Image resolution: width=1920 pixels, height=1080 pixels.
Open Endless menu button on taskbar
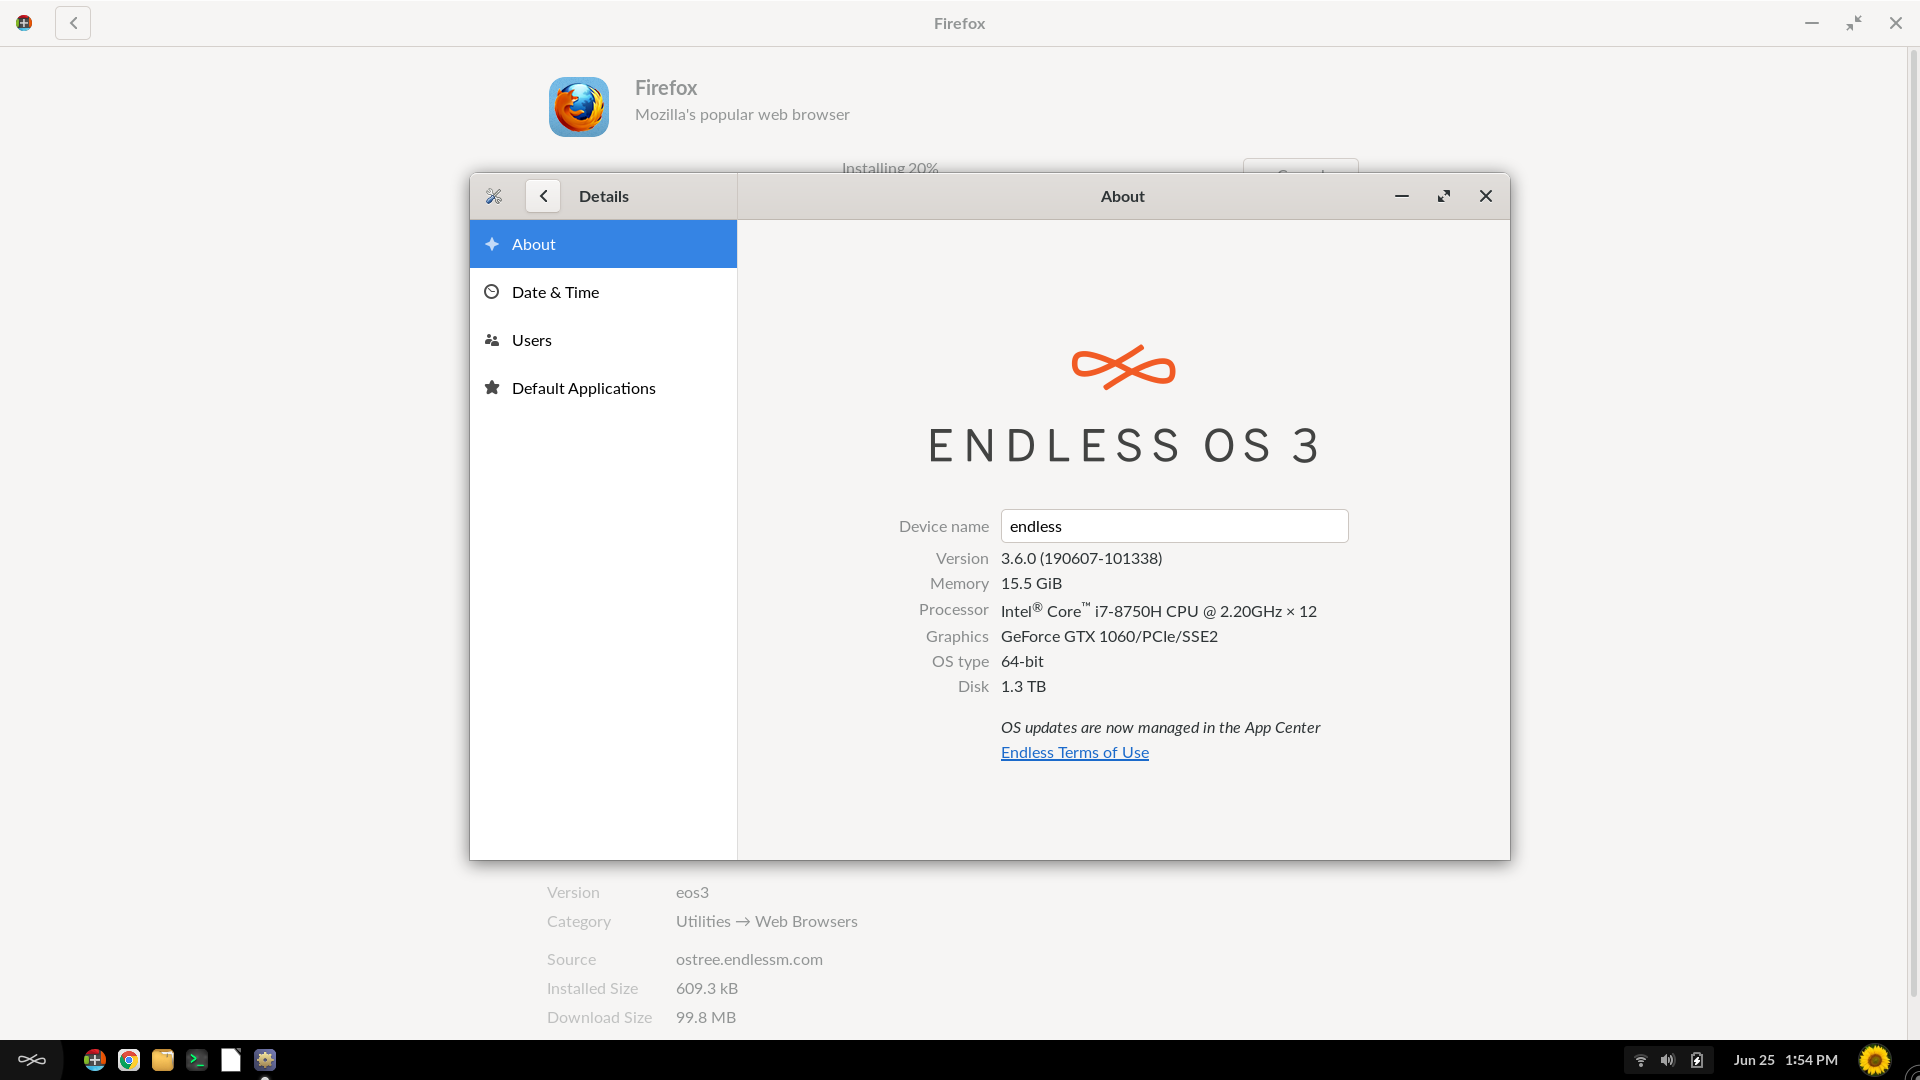coord(32,1060)
